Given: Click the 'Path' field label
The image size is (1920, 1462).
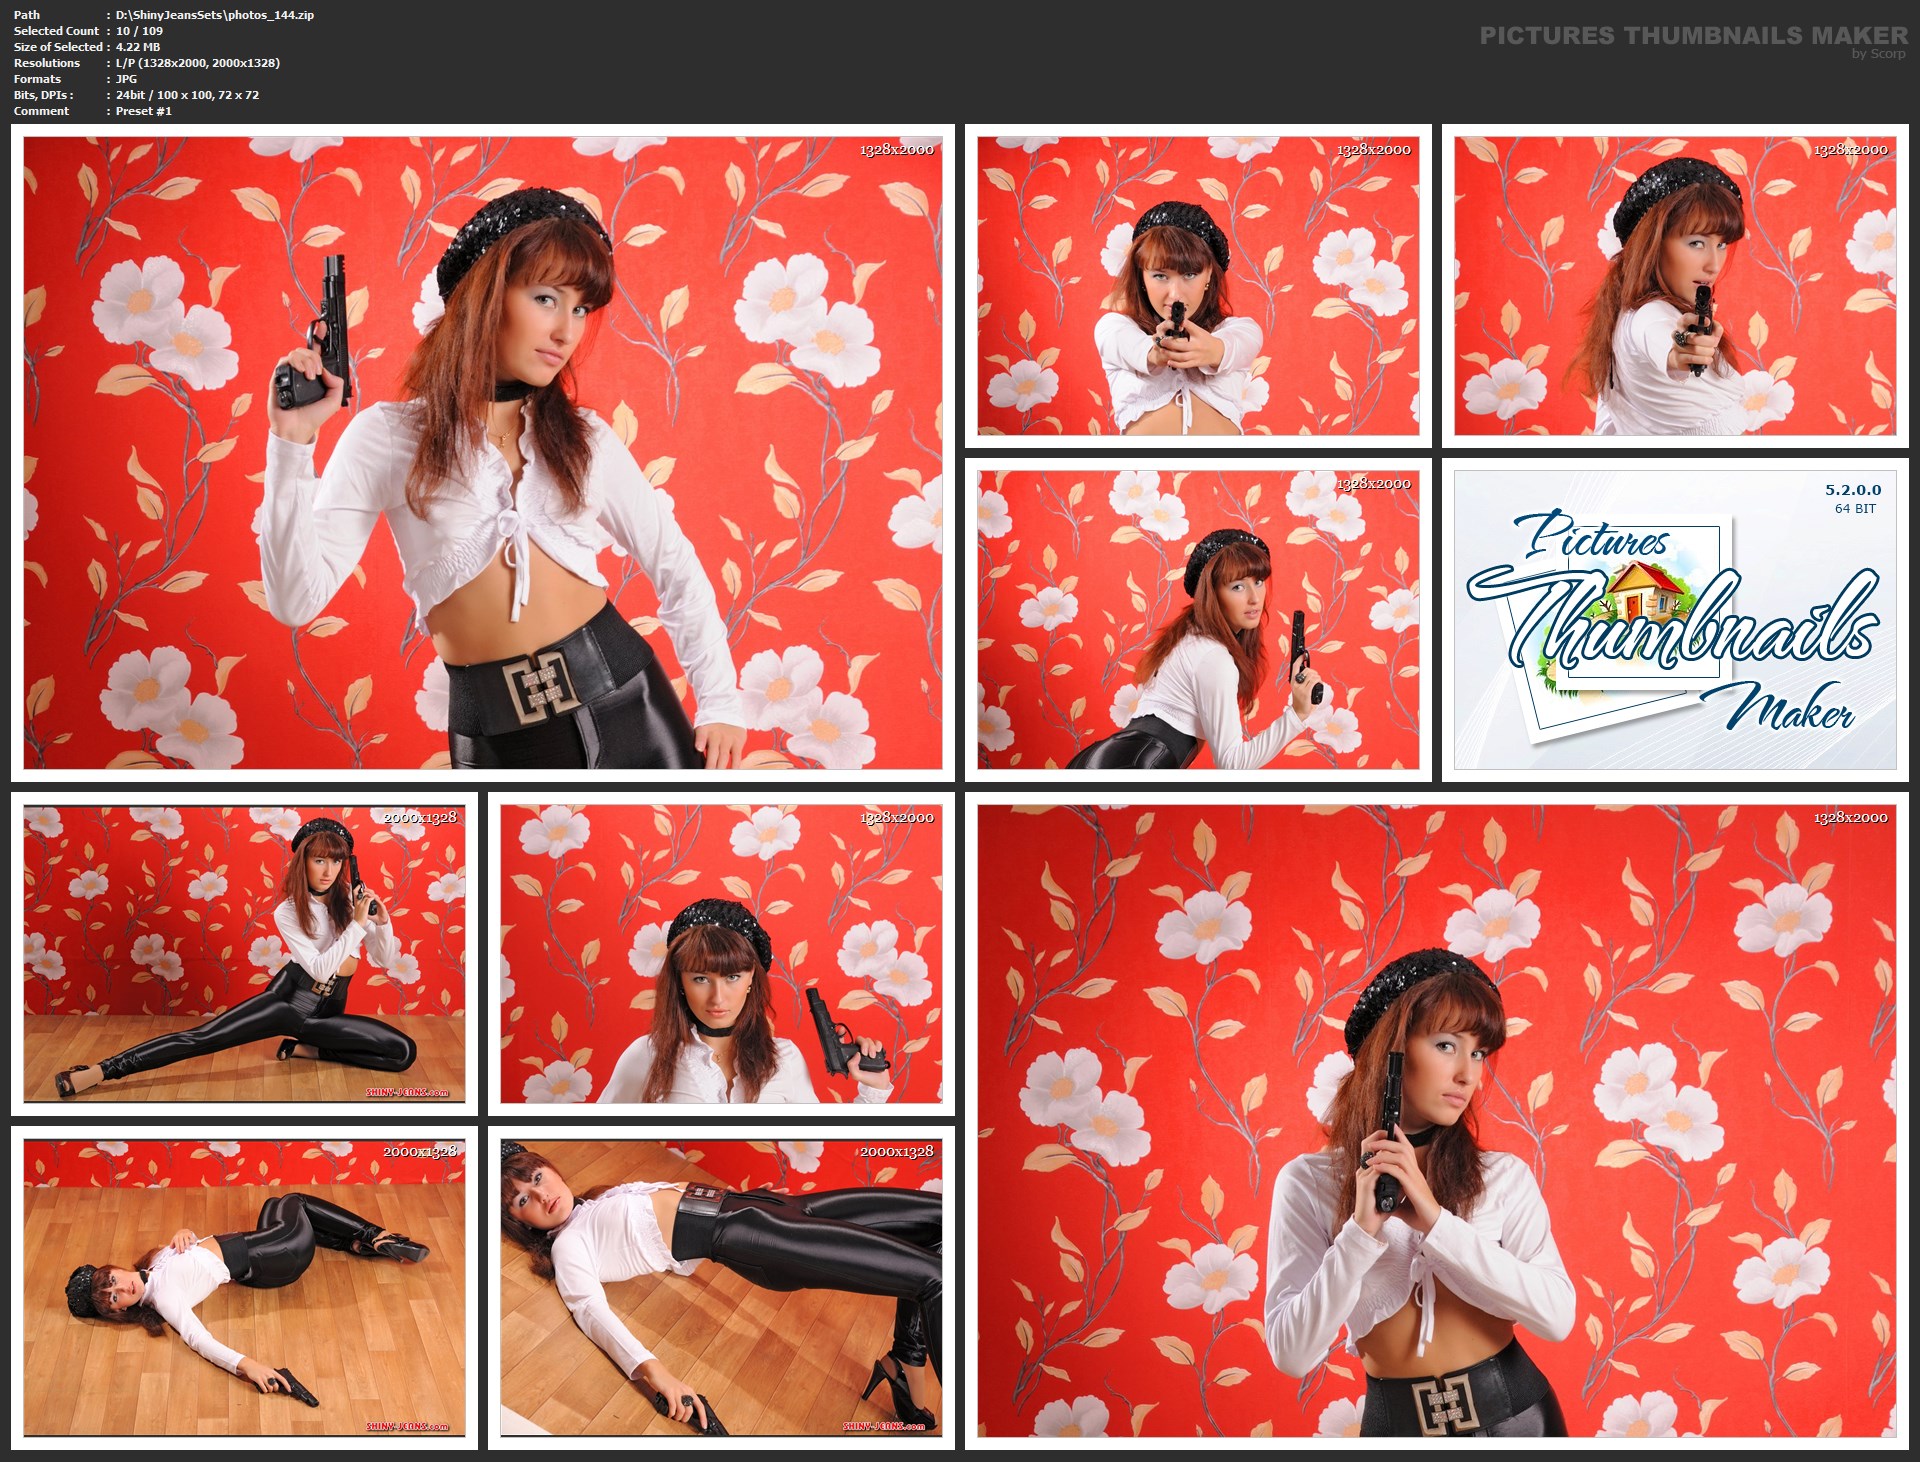Looking at the screenshot, I should tap(27, 15).
